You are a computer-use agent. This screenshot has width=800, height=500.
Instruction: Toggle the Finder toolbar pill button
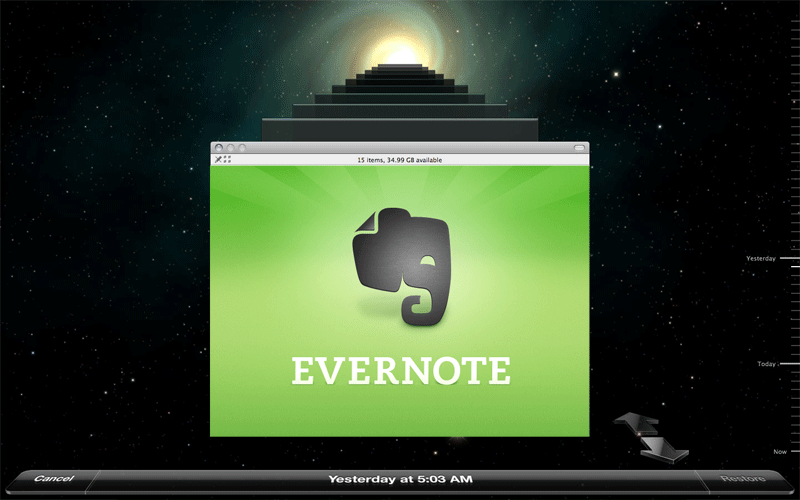tap(579, 148)
